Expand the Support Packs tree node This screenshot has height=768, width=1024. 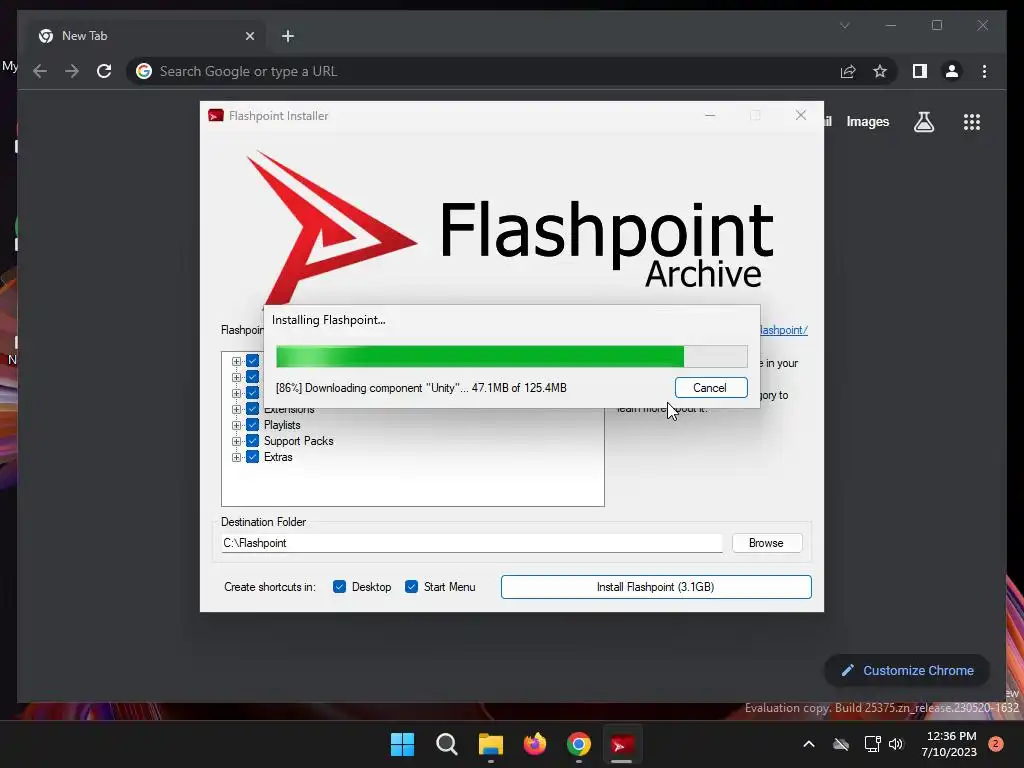tap(236, 441)
